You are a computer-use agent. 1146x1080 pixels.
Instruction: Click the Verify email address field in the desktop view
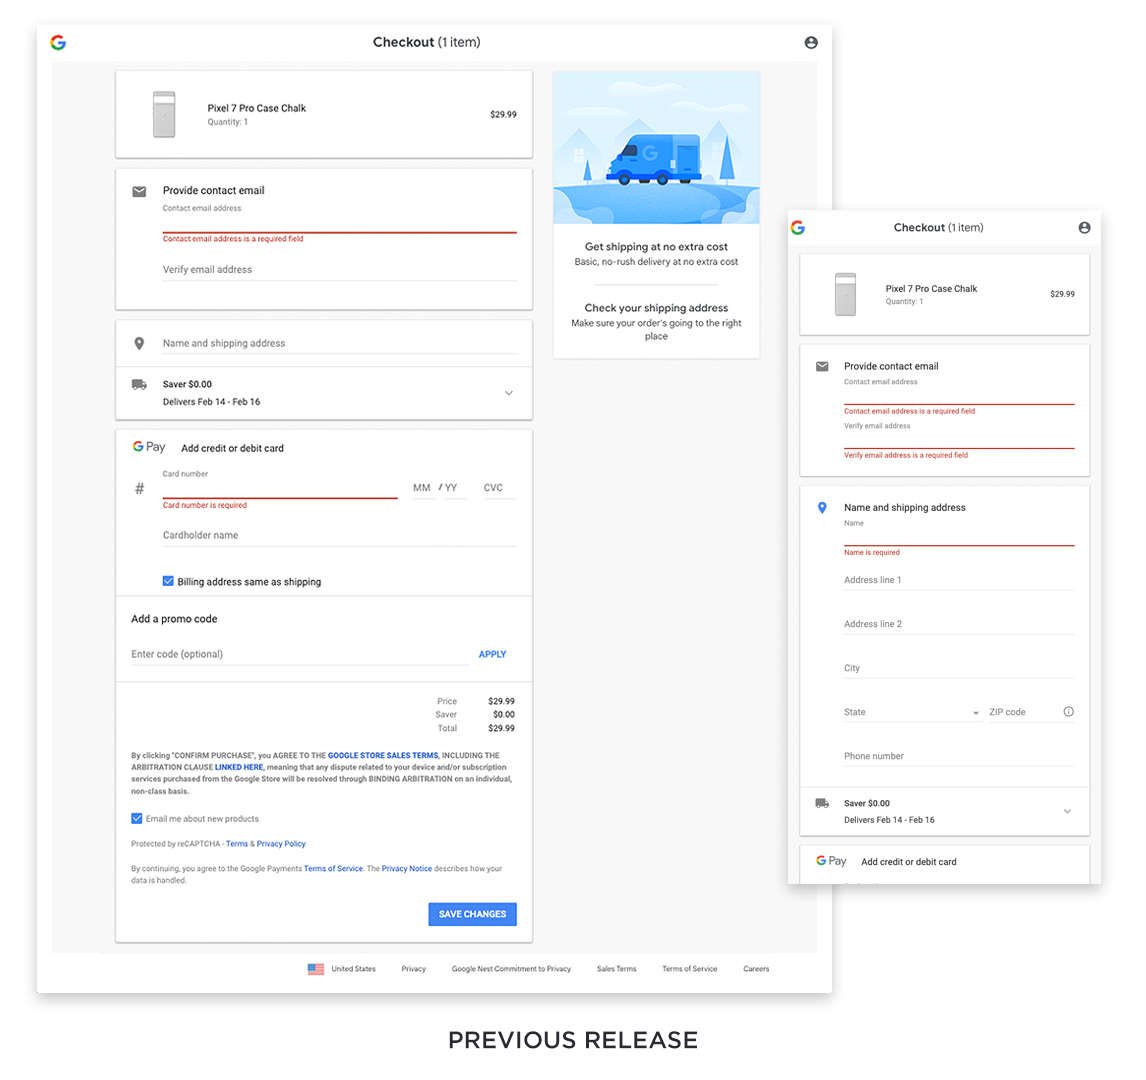(339, 270)
